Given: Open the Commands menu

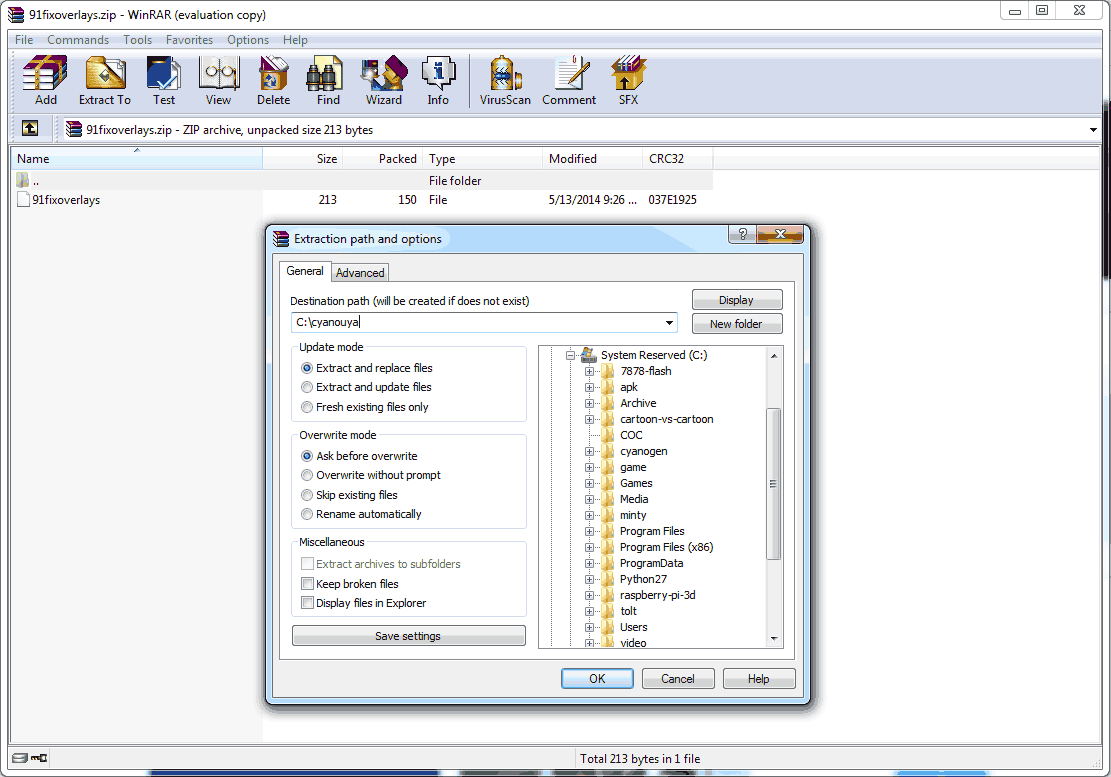Looking at the screenshot, I should click(78, 40).
